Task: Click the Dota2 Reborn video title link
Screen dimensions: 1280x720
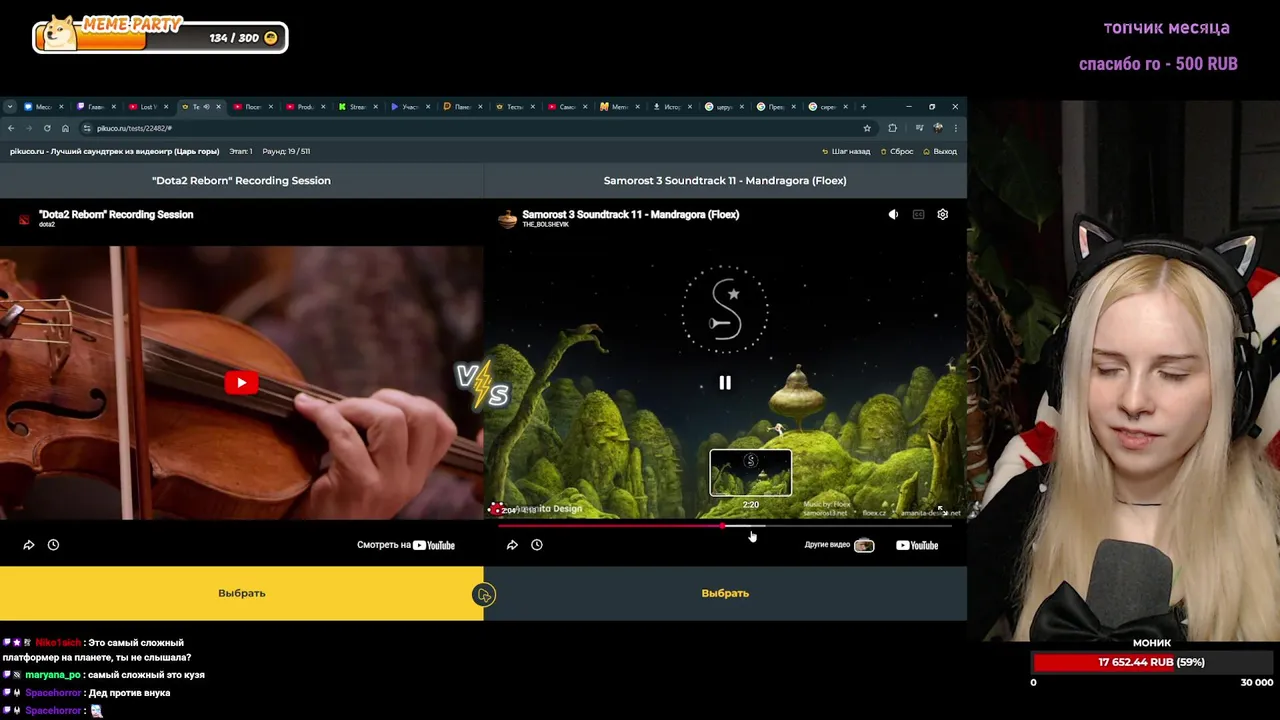Action: click(x=116, y=214)
